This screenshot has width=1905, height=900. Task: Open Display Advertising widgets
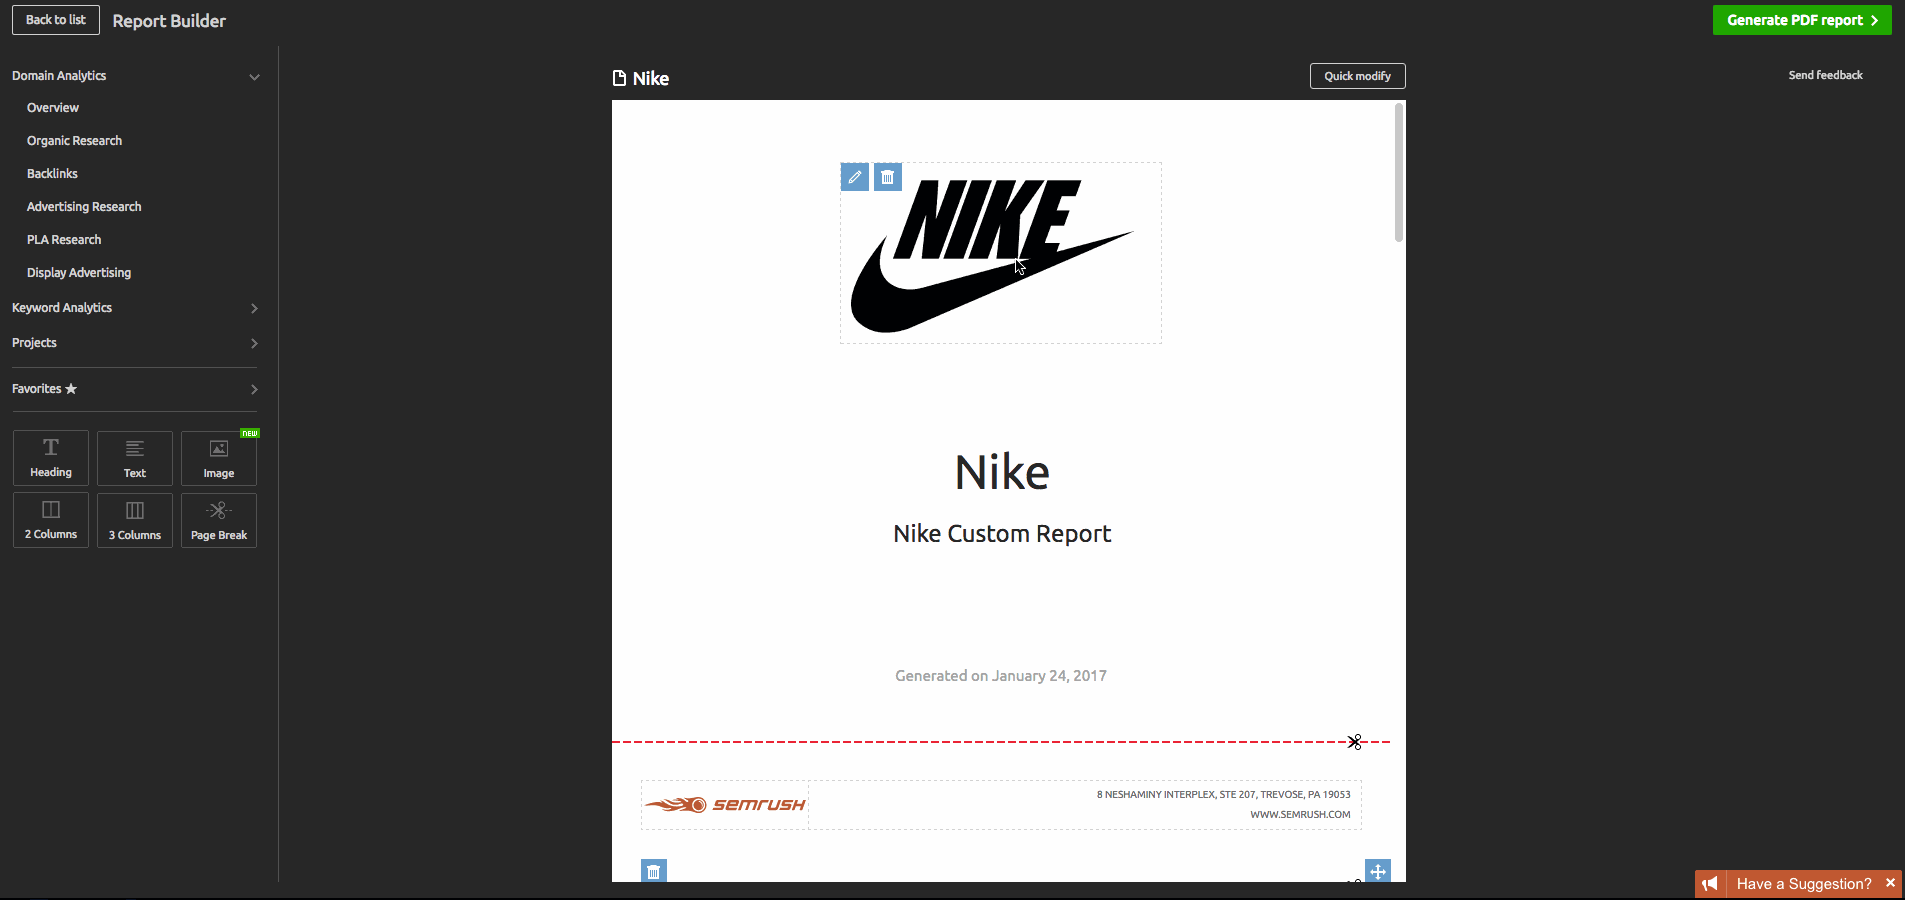pyautogui.click(x=79, y=273)
